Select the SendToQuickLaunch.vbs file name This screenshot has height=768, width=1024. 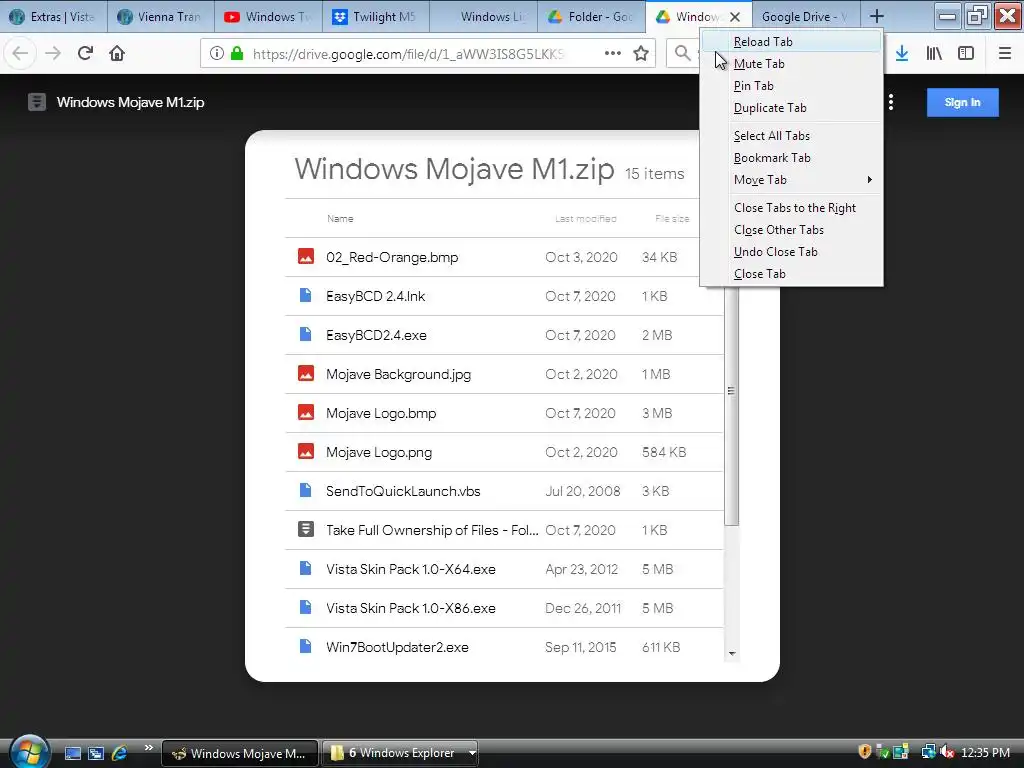(403, 491)
